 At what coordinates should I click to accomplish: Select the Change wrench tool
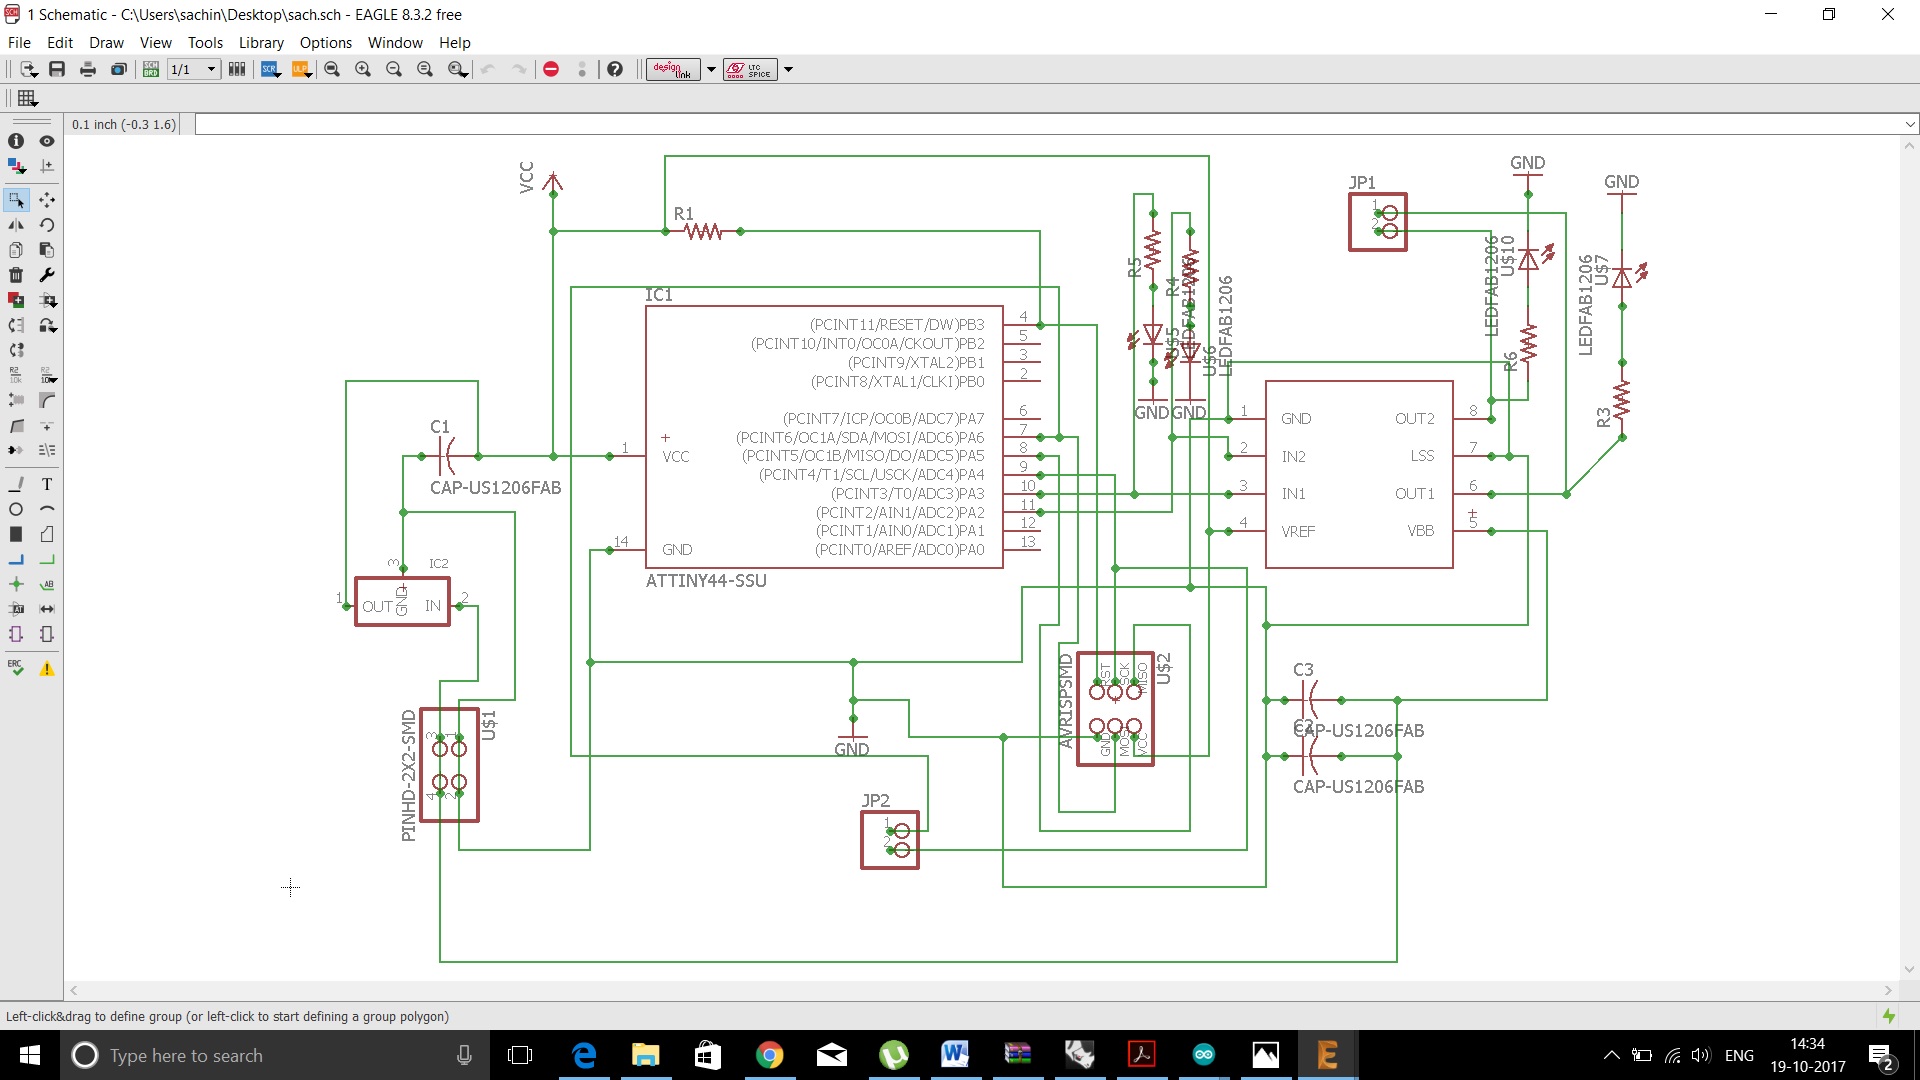coord(47,275)
